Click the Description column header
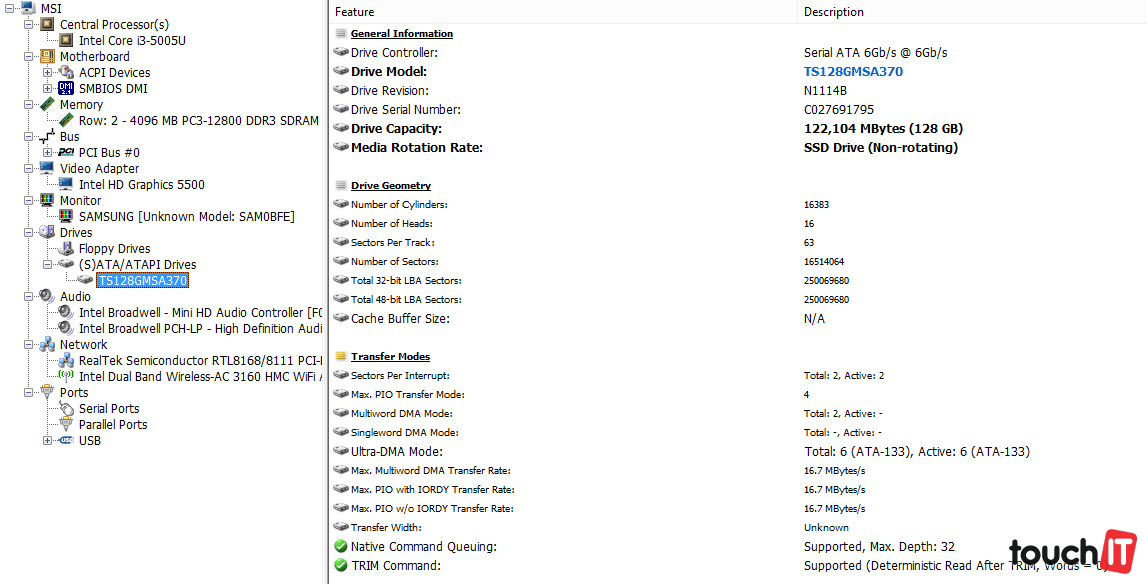Image resolution: width=1147 pixels, height=584 pixels. tap(833, 12)
